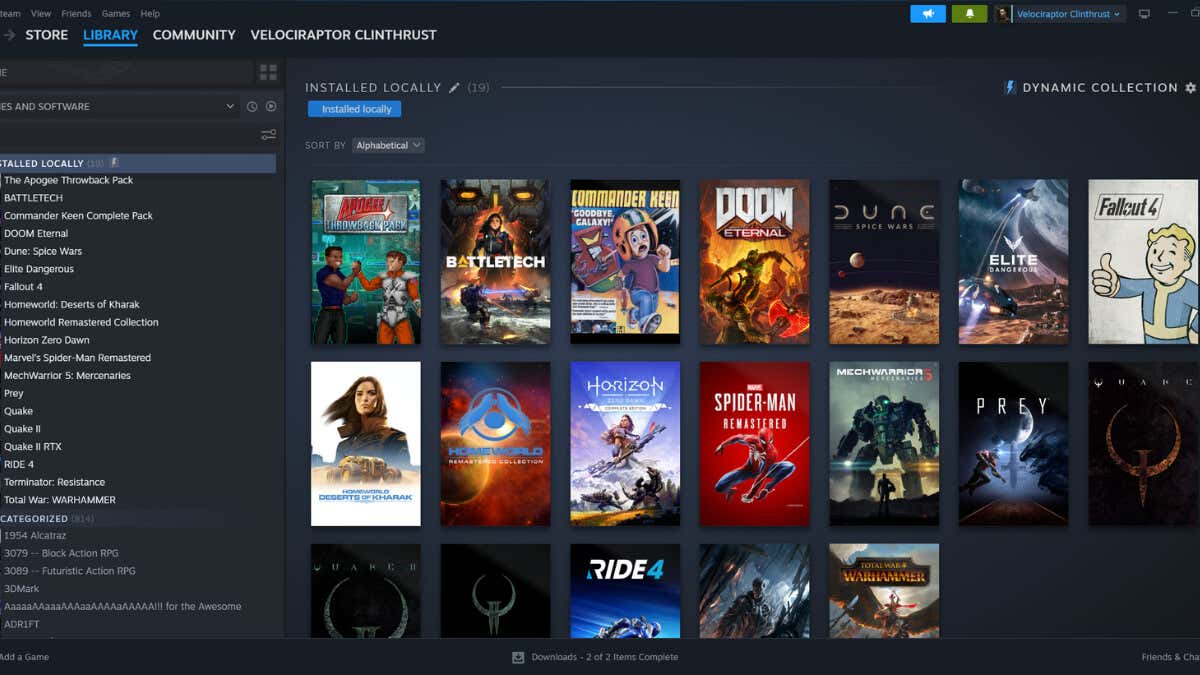Switch to the collections grid view icon
Screen dimensions: 1200x675
[x=268, y=72]
